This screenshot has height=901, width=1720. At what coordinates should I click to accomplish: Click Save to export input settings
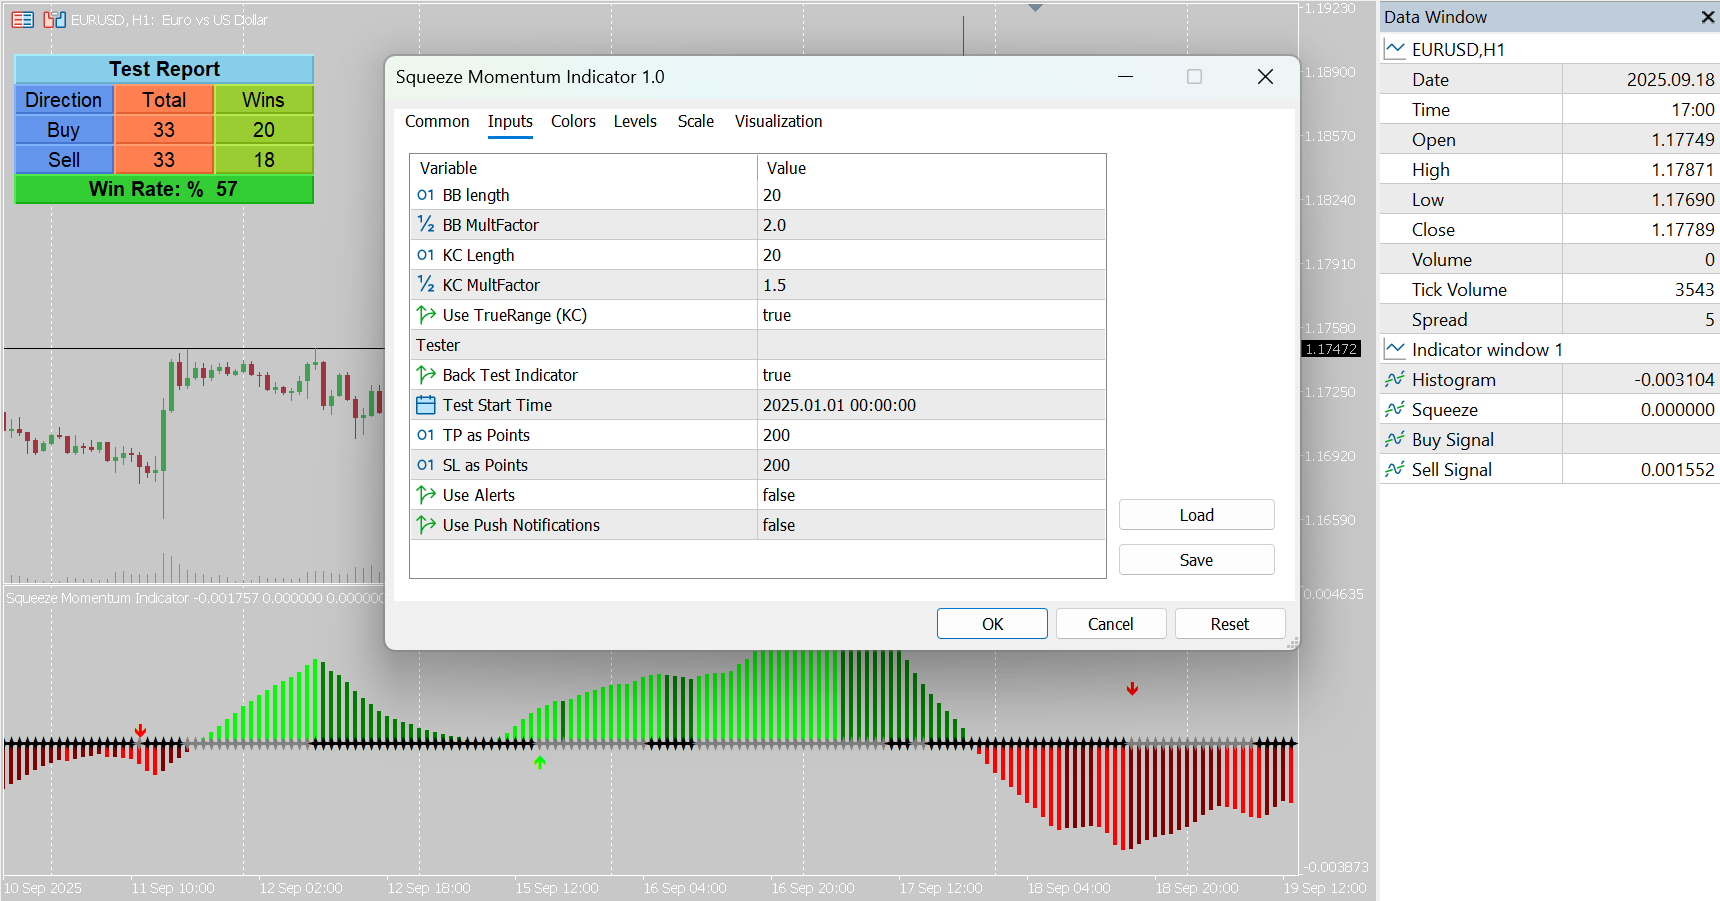1197,560
